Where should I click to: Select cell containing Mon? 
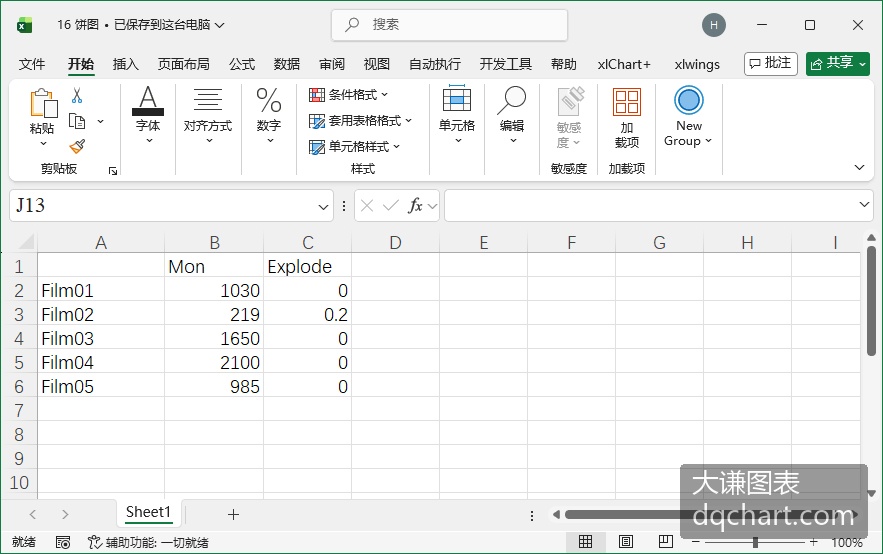[x=214, y=266]
